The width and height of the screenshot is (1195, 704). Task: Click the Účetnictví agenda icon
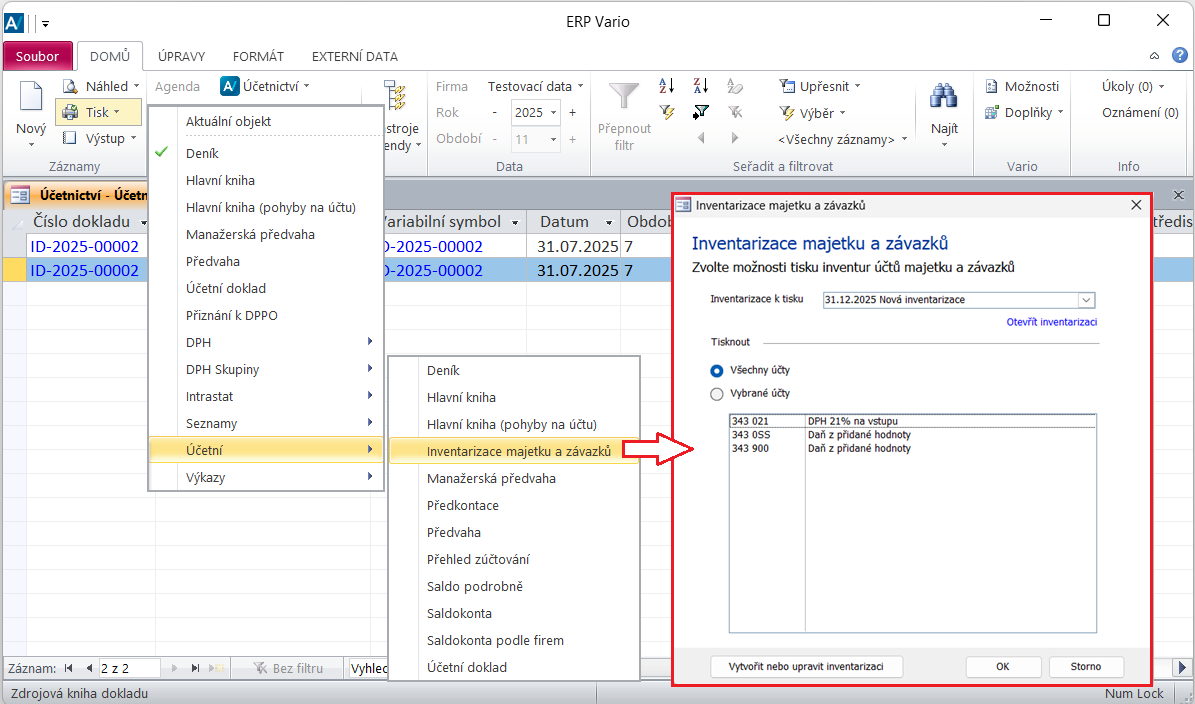pyautogui.click(x=230, y=86)
